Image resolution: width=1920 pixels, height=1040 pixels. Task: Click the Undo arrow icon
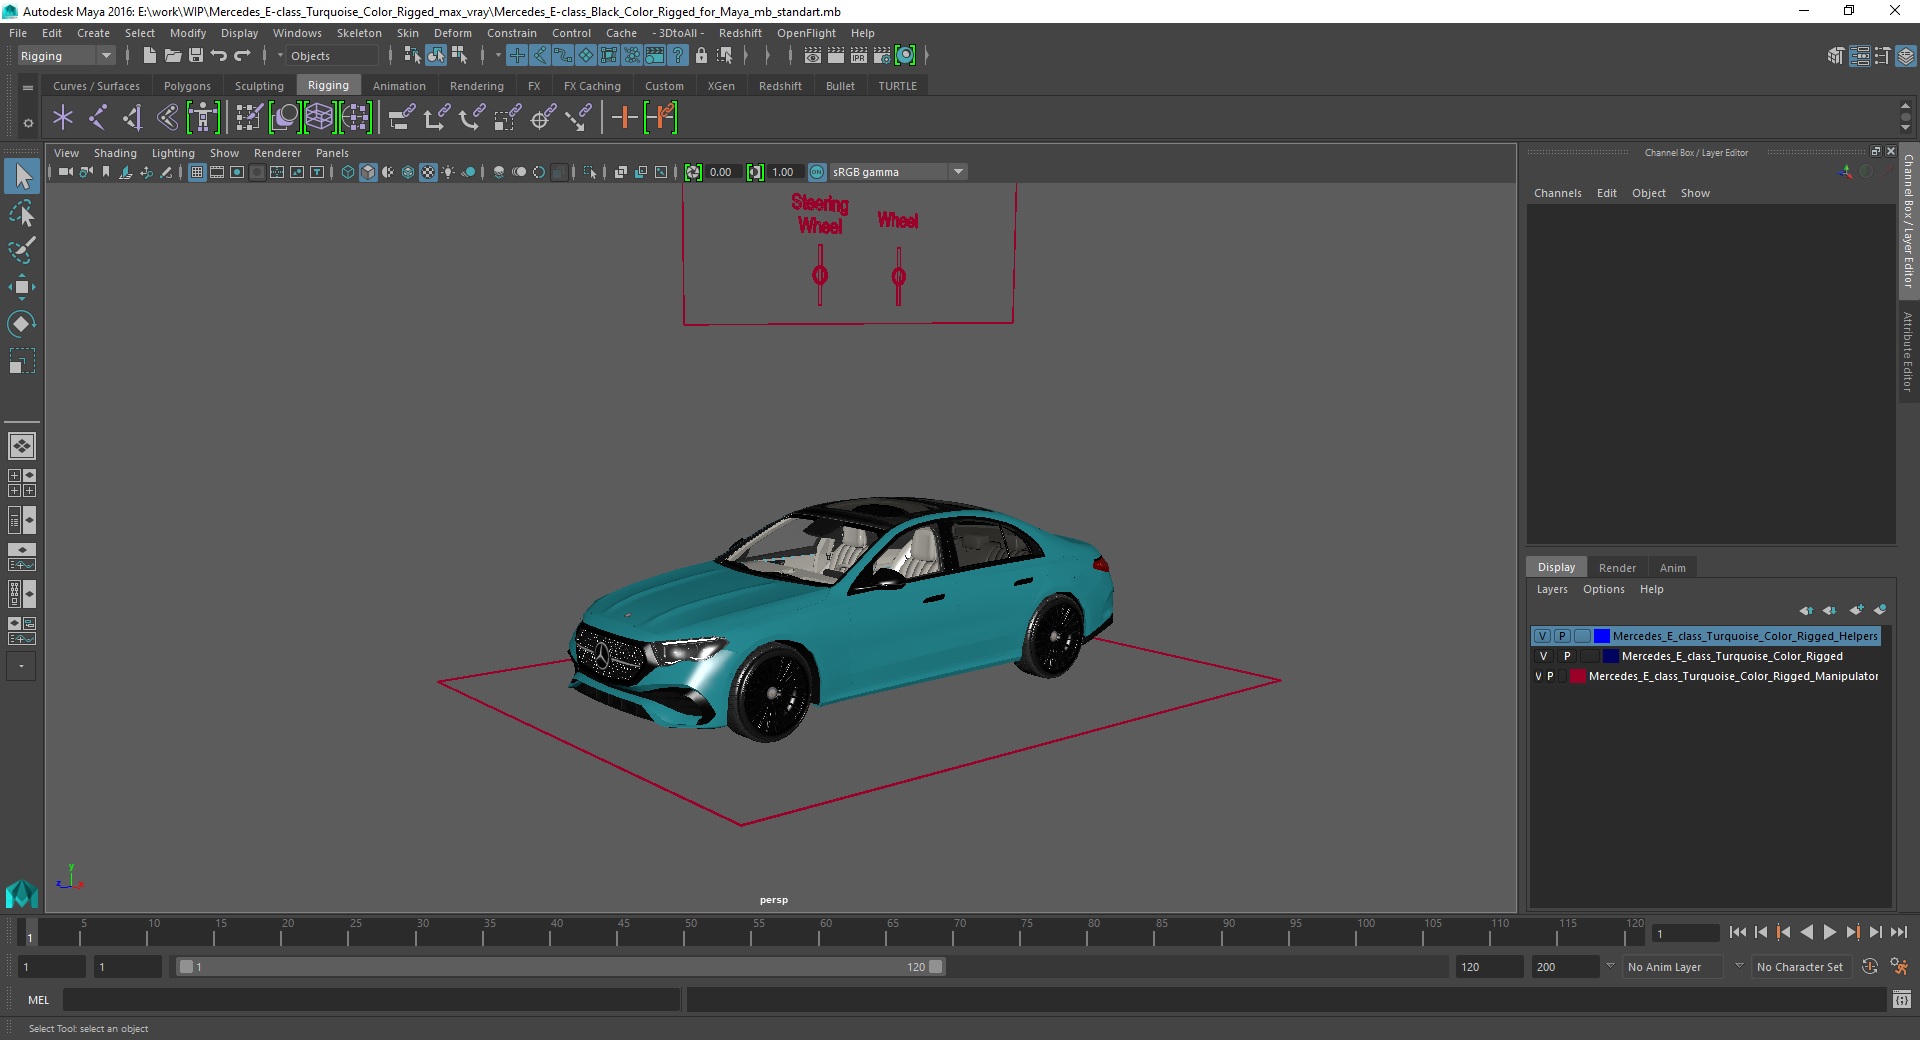219,56
